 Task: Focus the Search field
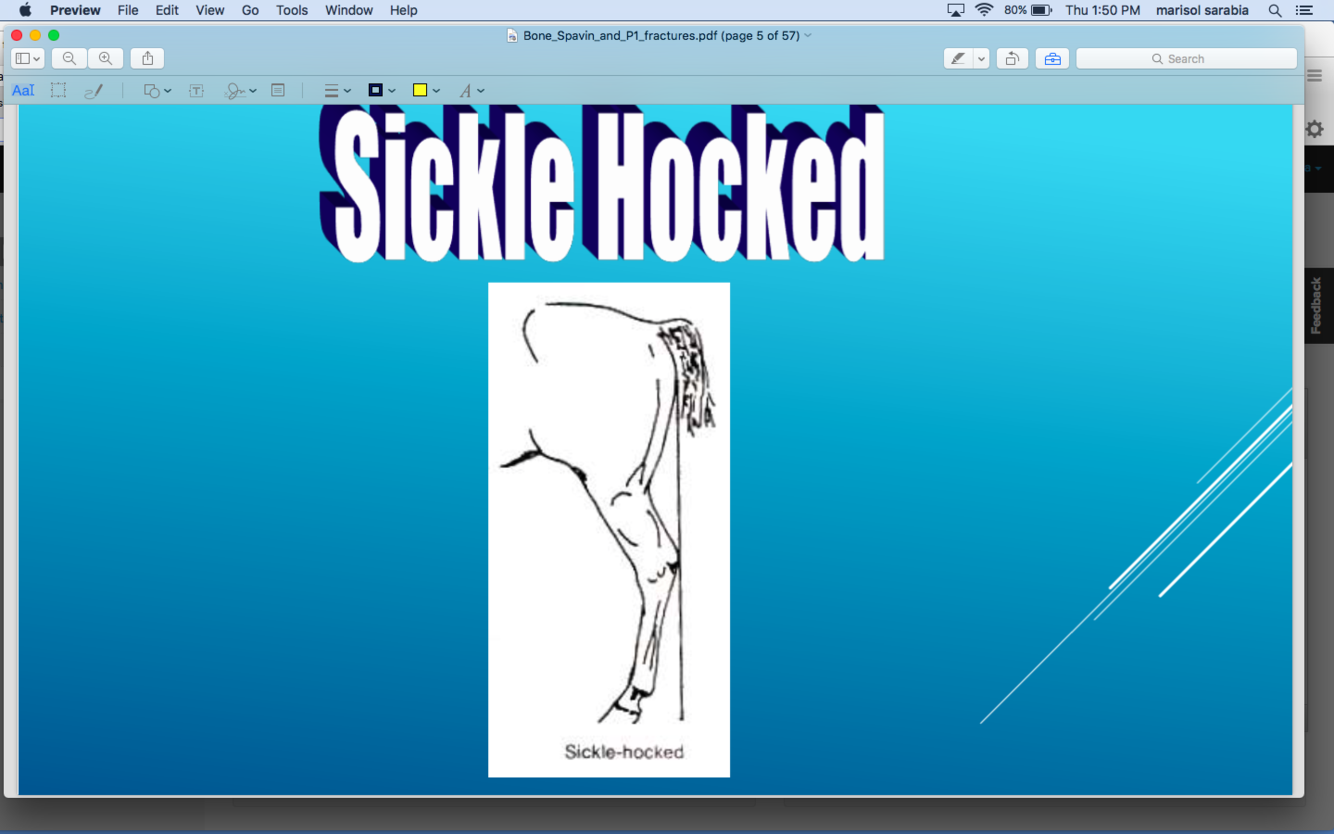[x=1187, y=59]
